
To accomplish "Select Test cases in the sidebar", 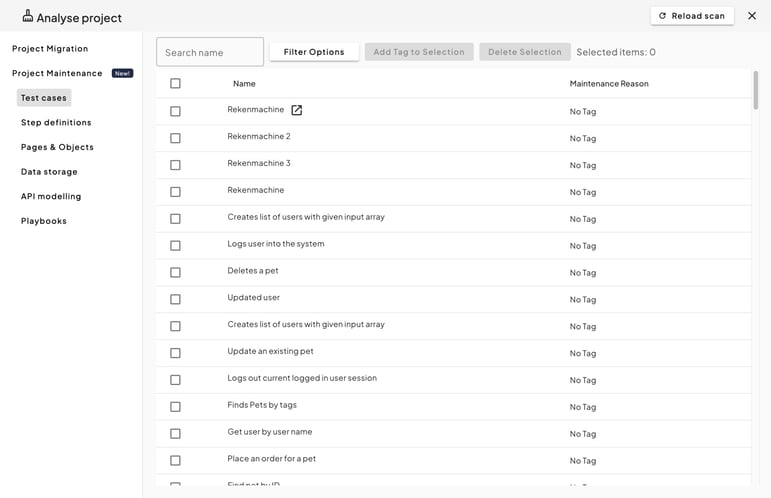I will [x=44, y=98].
